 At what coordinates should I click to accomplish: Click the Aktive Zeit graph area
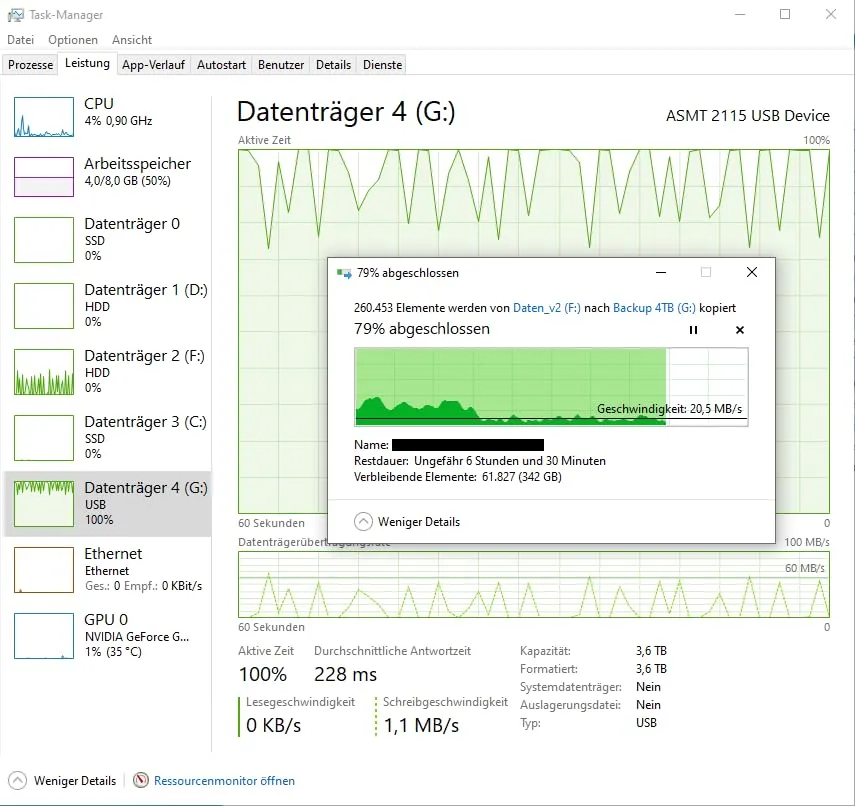(534, 331)
